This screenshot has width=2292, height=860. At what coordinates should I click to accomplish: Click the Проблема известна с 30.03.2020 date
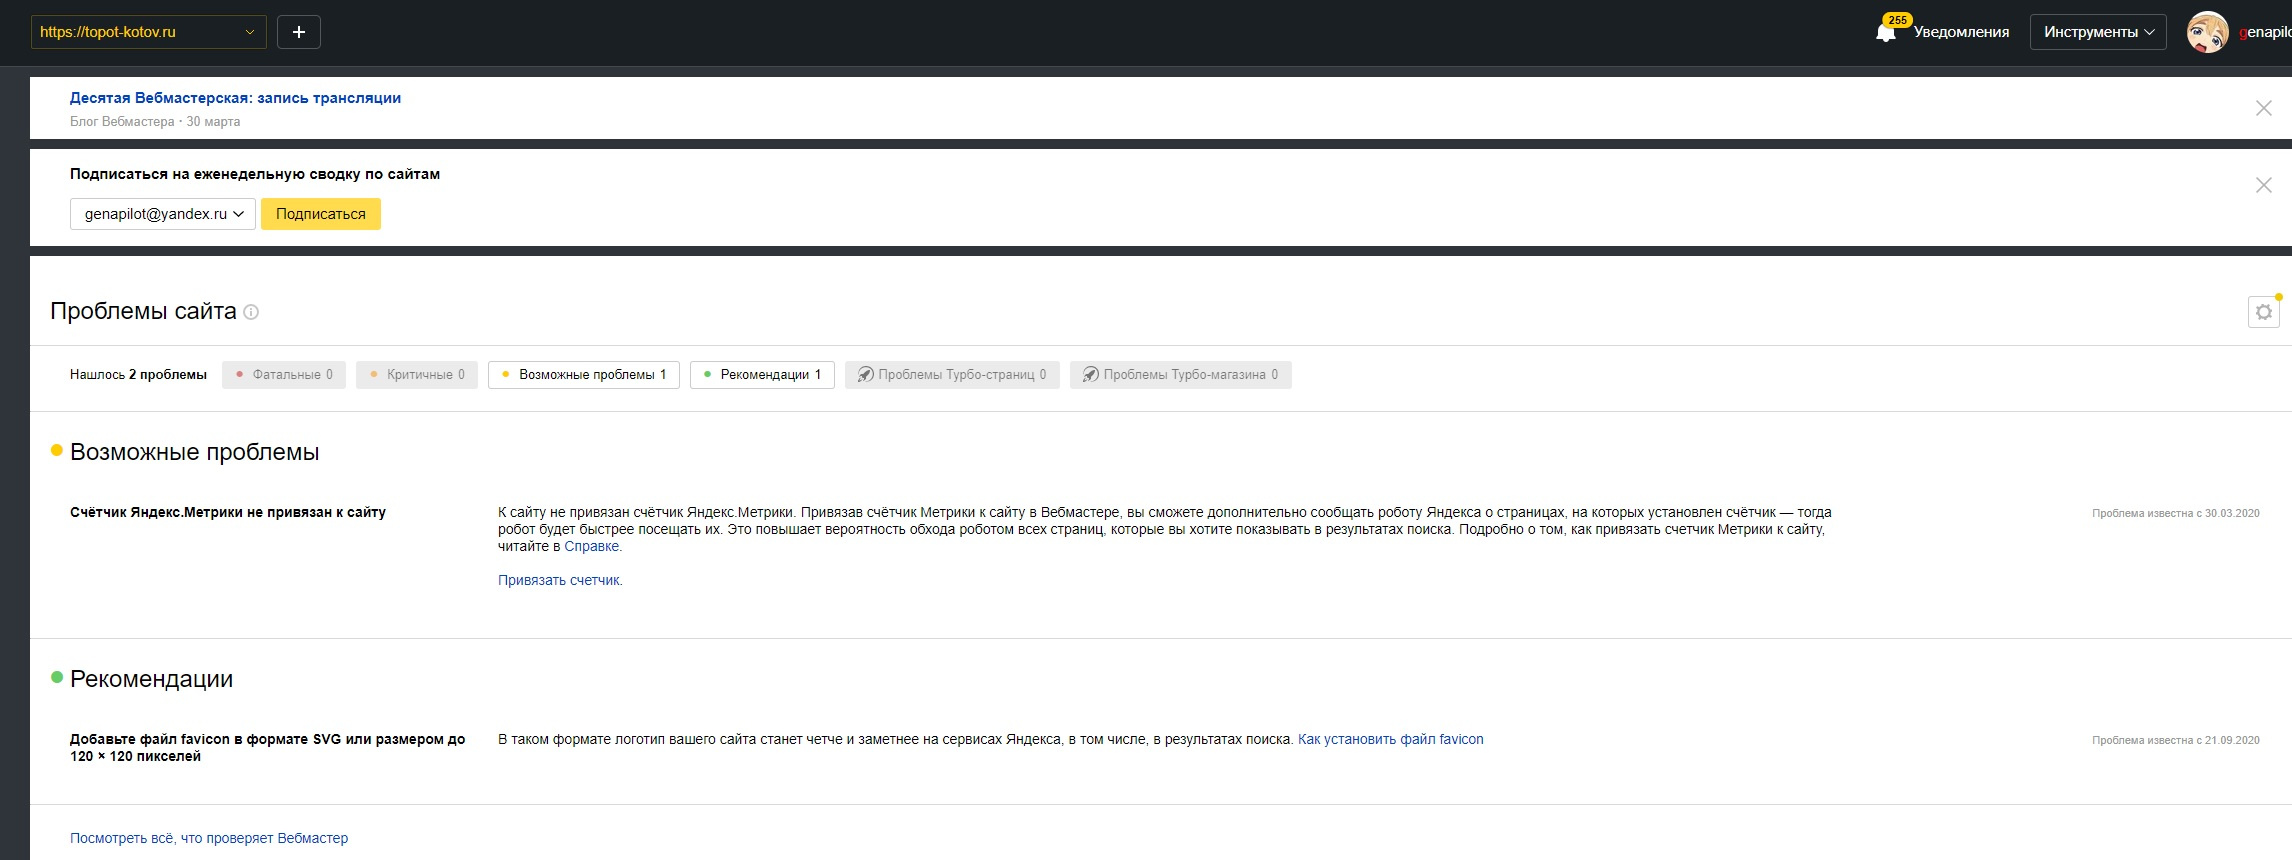(x=2175, y=513)
